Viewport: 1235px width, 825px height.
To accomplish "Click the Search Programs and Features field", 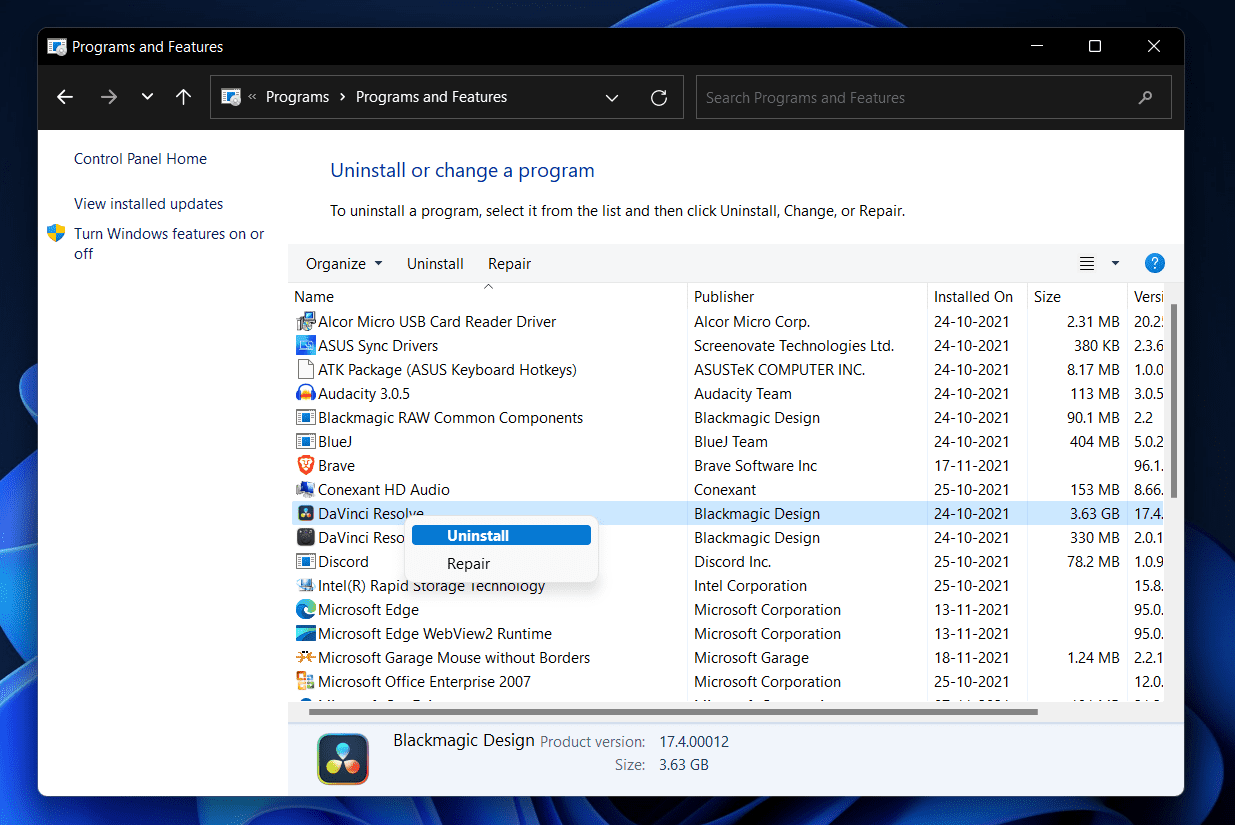I will pyautogui.click(x=933, y=98).
